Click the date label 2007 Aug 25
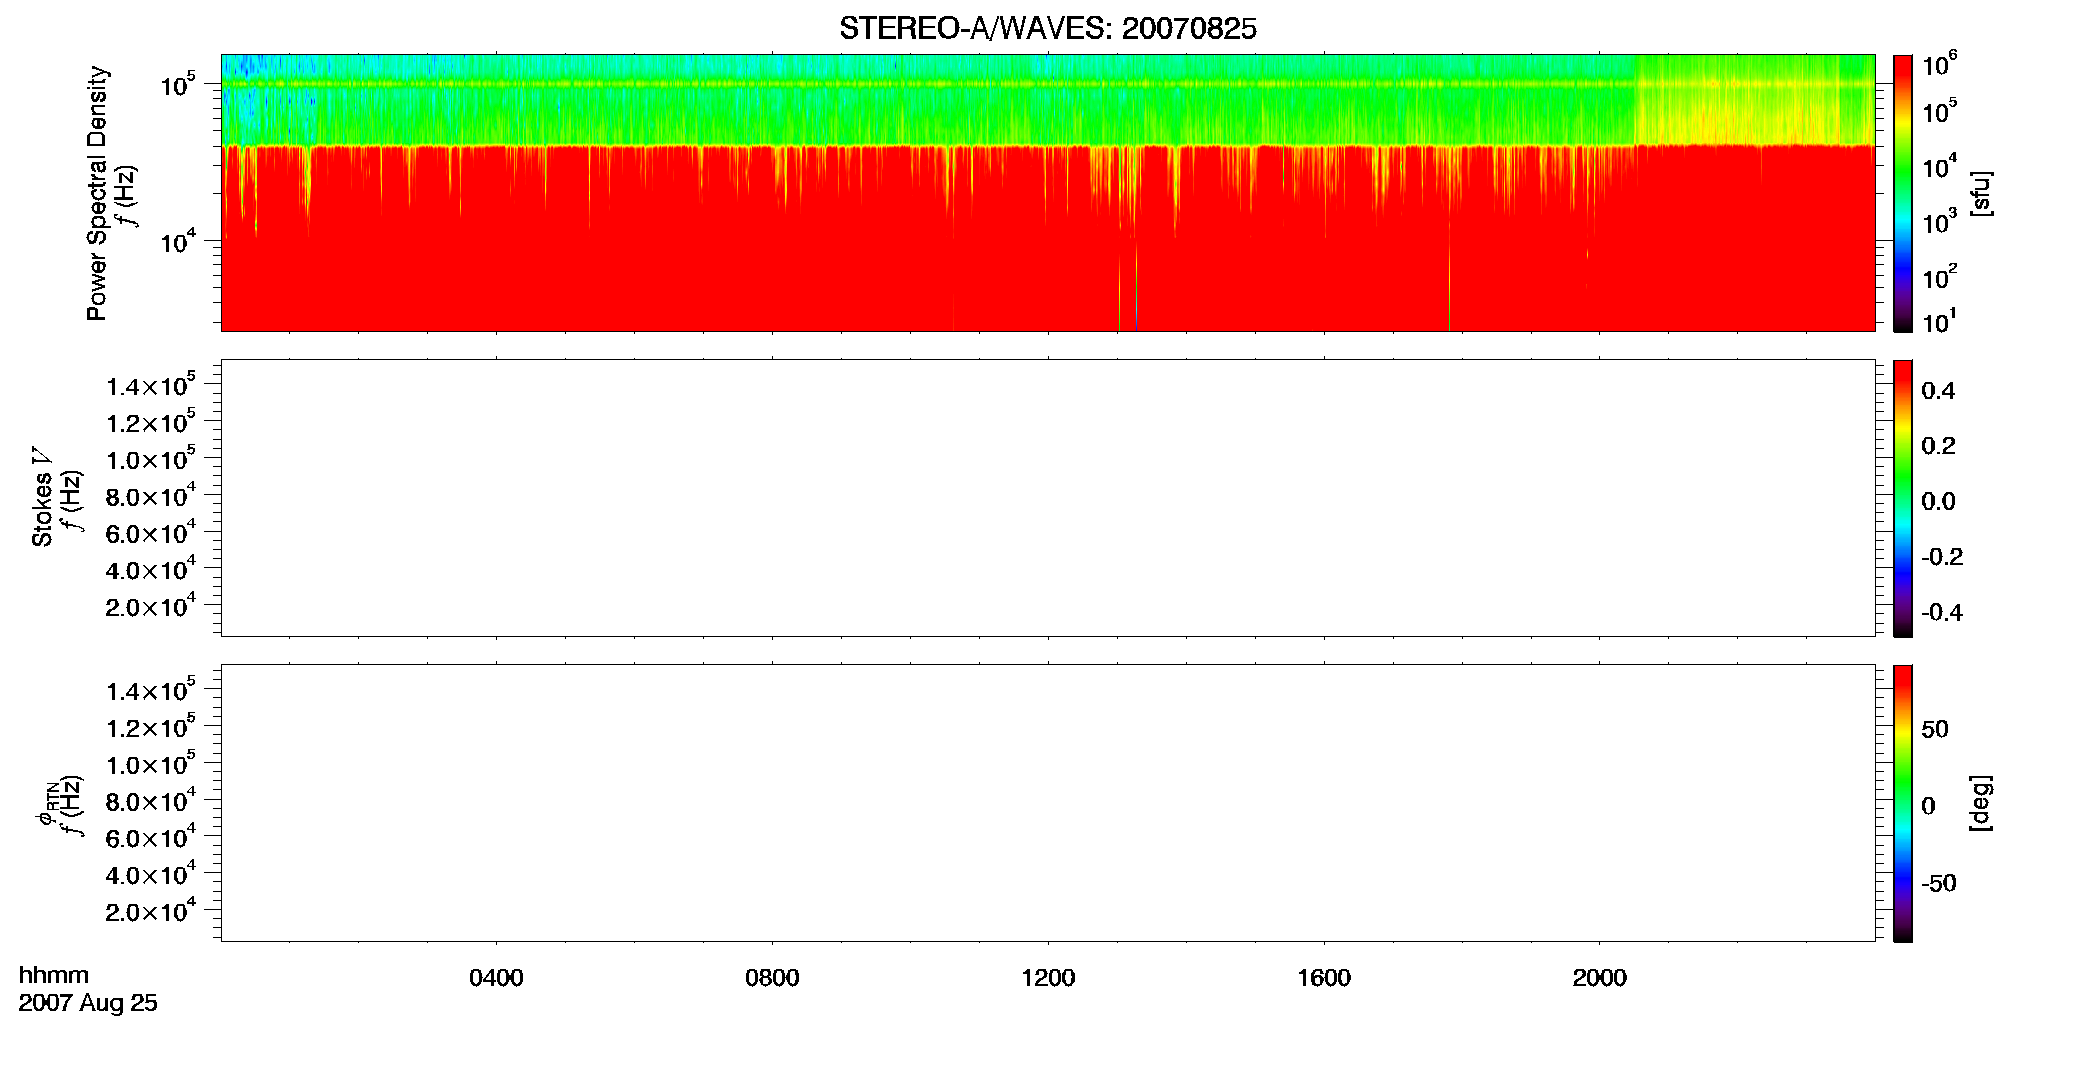Screen dimensions: 2096x1080 88,1003
